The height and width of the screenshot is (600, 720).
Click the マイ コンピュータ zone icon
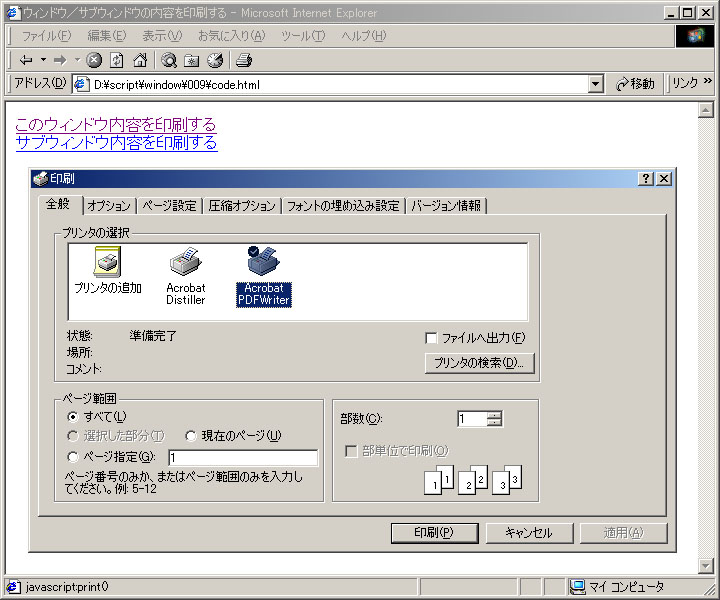577,587
